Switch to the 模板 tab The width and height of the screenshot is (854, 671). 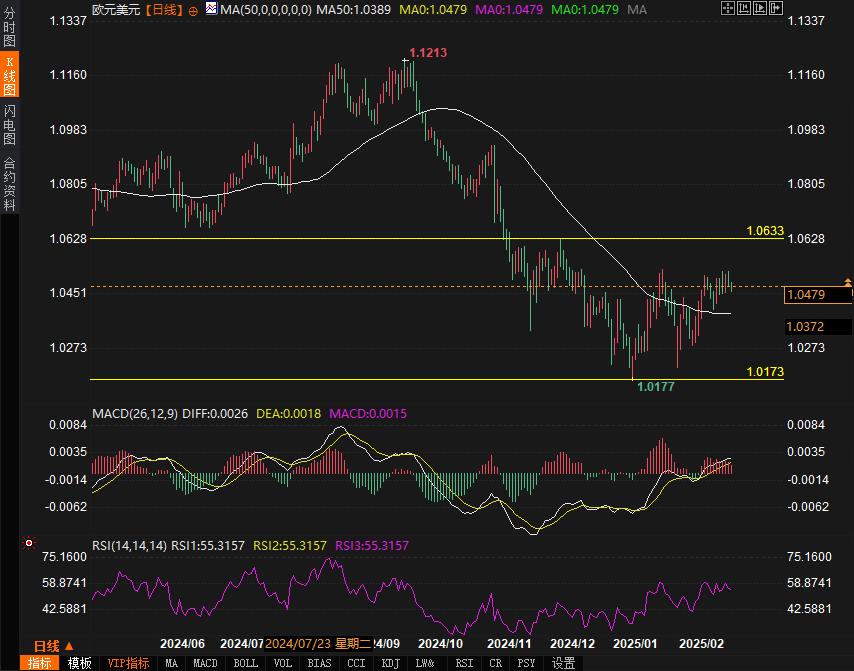tap(80, 663)
